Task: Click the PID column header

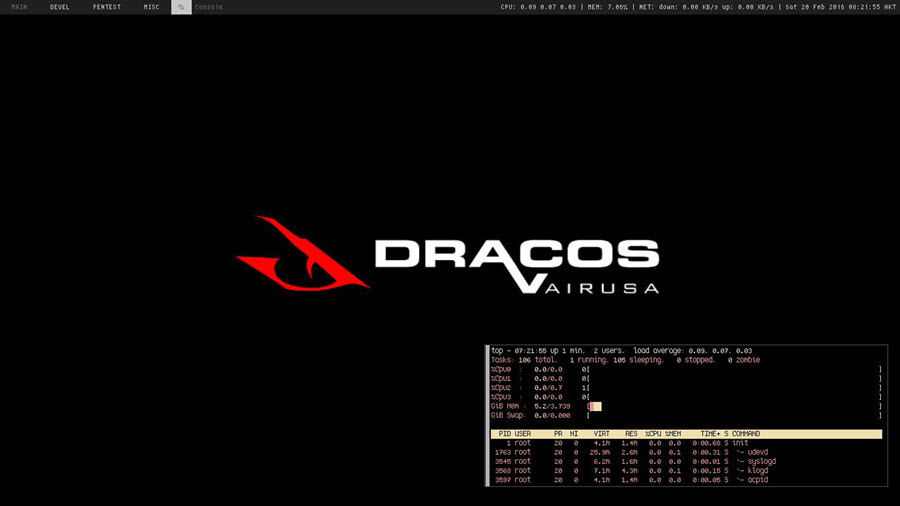Action: click(x=505, y=434)
